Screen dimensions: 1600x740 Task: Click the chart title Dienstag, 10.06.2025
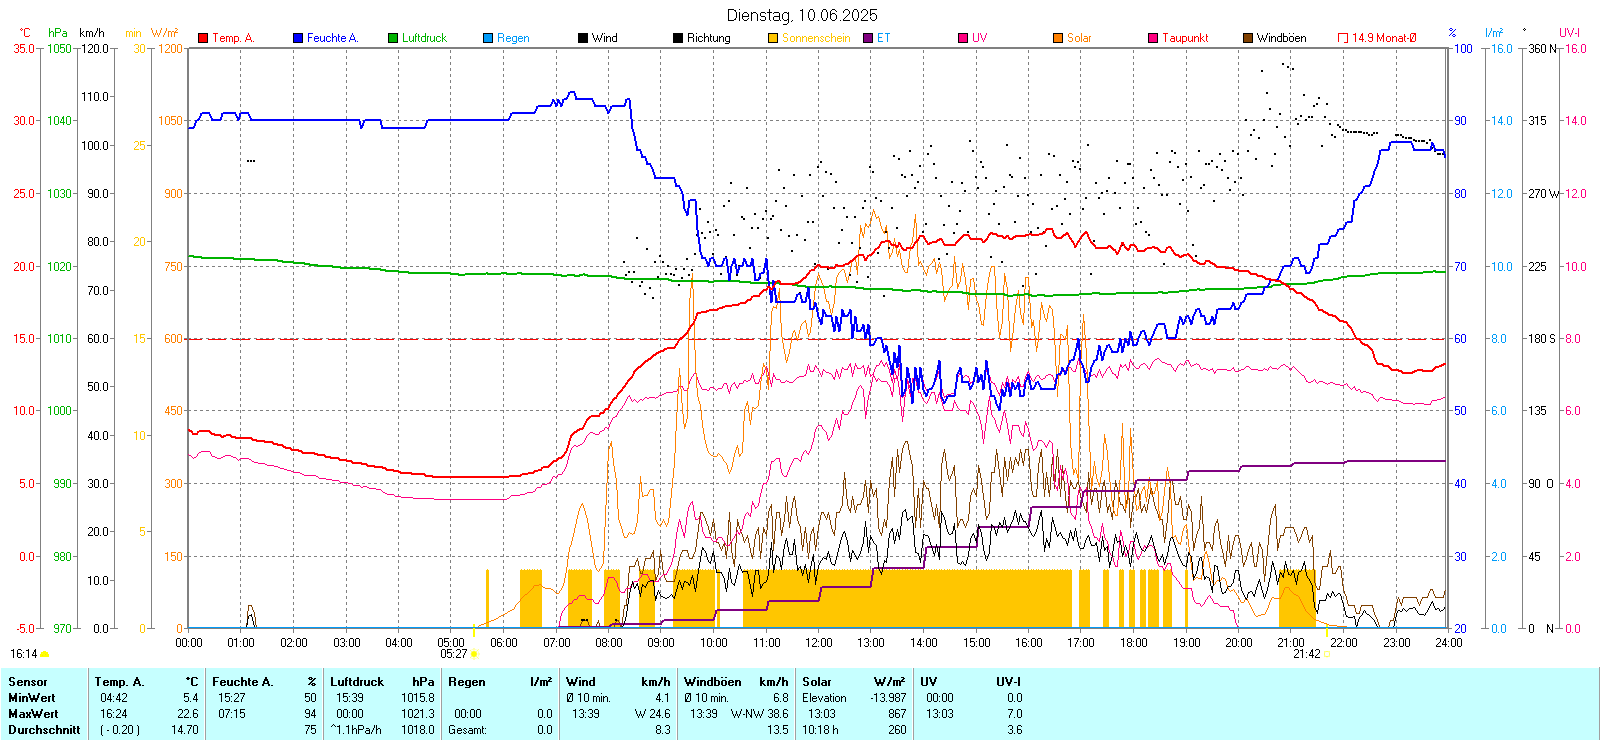[802, 15]
